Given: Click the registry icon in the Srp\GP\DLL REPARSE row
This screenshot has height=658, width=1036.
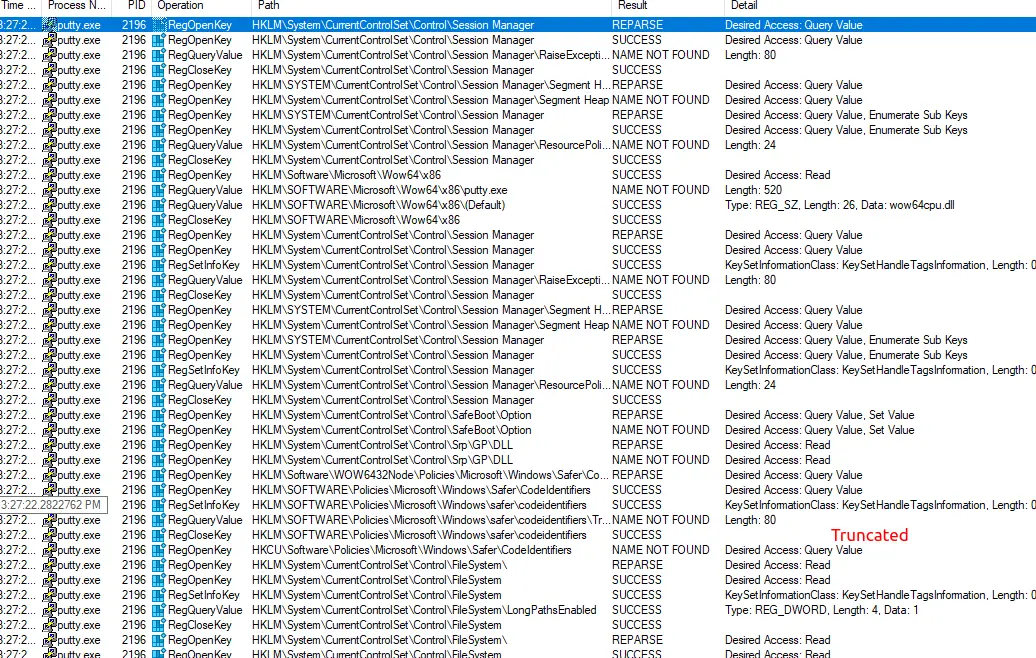Looking at the screenshot, I should click(159, 446).
